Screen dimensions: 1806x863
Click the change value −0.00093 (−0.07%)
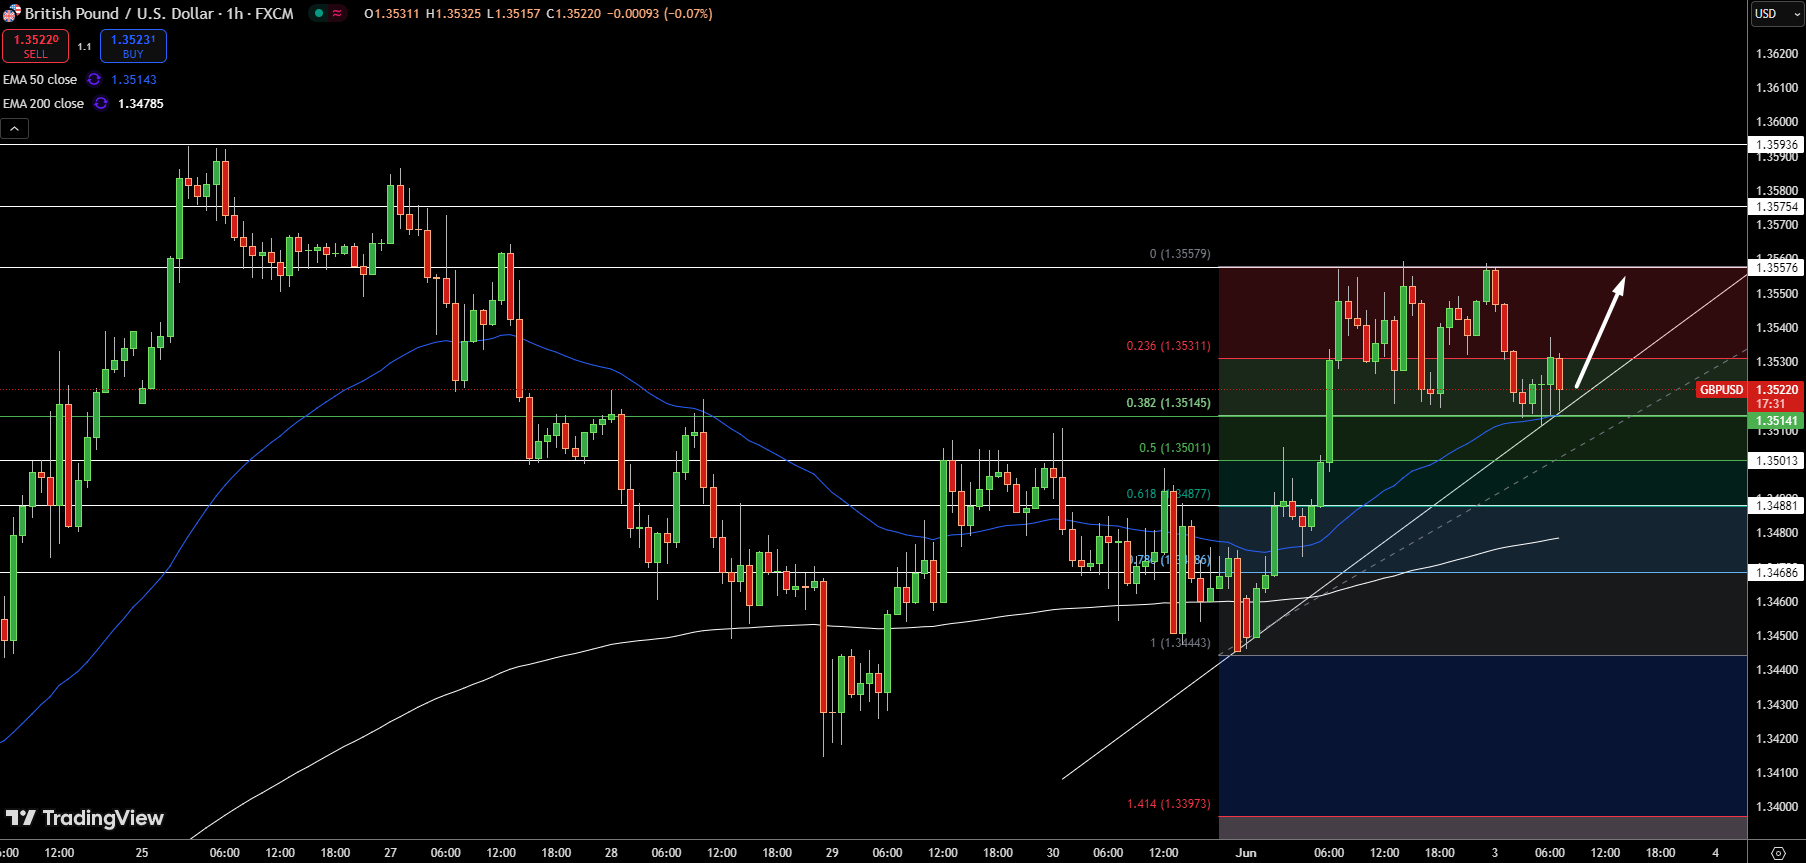(x=660, y=14)
